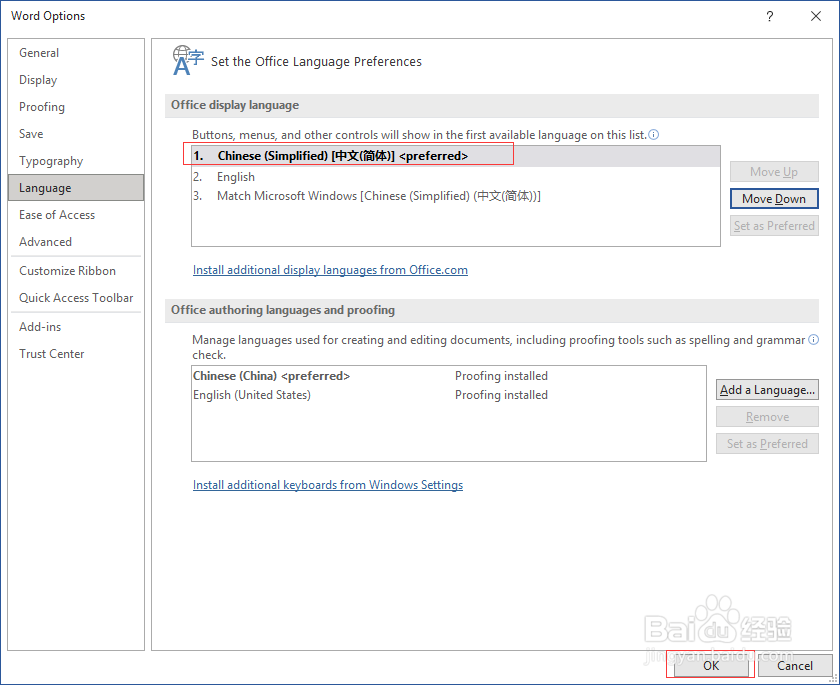Select Chinese (China) authoring language row
Viewport: 840px width, 685px height.
point(448,376)
